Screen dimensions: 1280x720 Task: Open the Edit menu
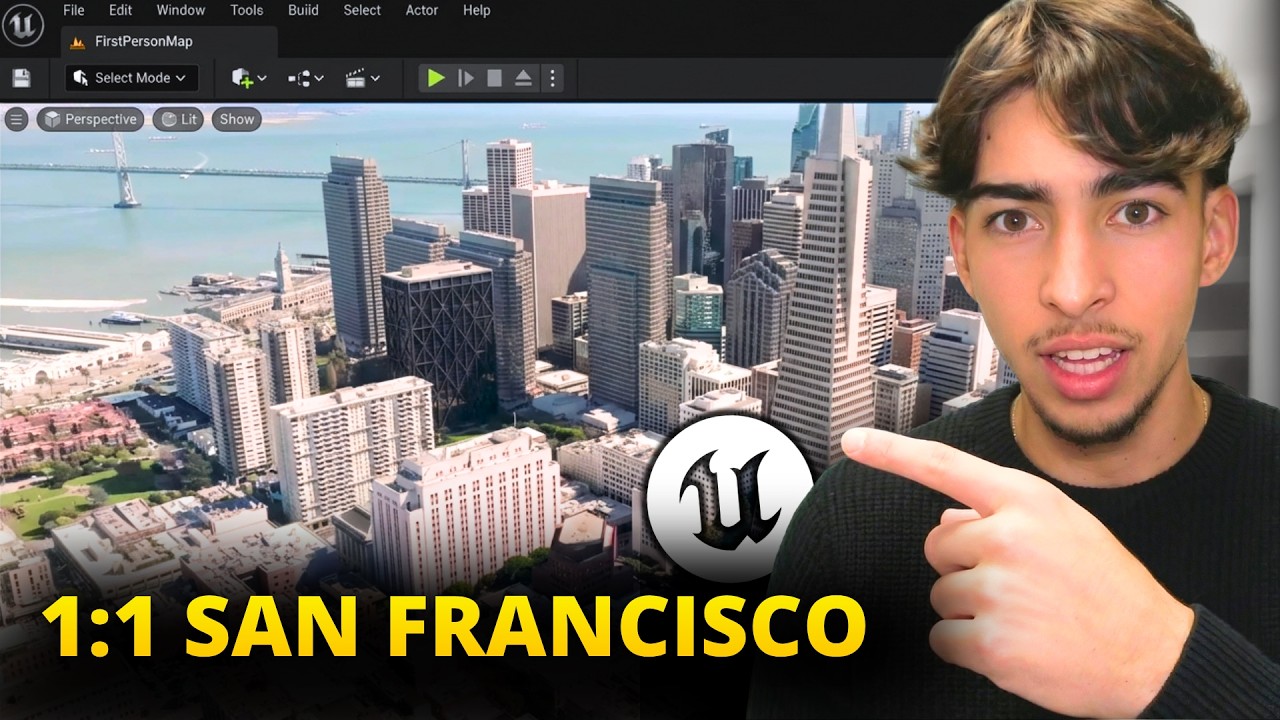[x=120, y=10]
